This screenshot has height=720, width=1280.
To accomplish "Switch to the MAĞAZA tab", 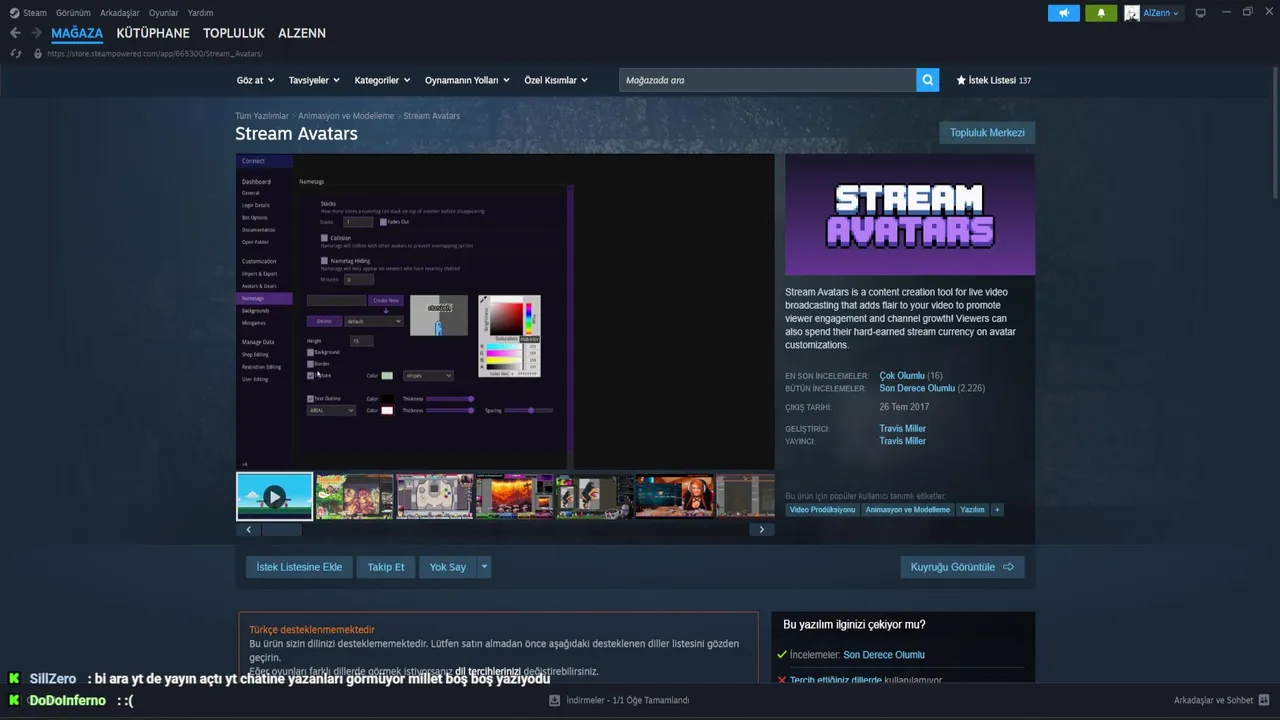I will 77,33.
